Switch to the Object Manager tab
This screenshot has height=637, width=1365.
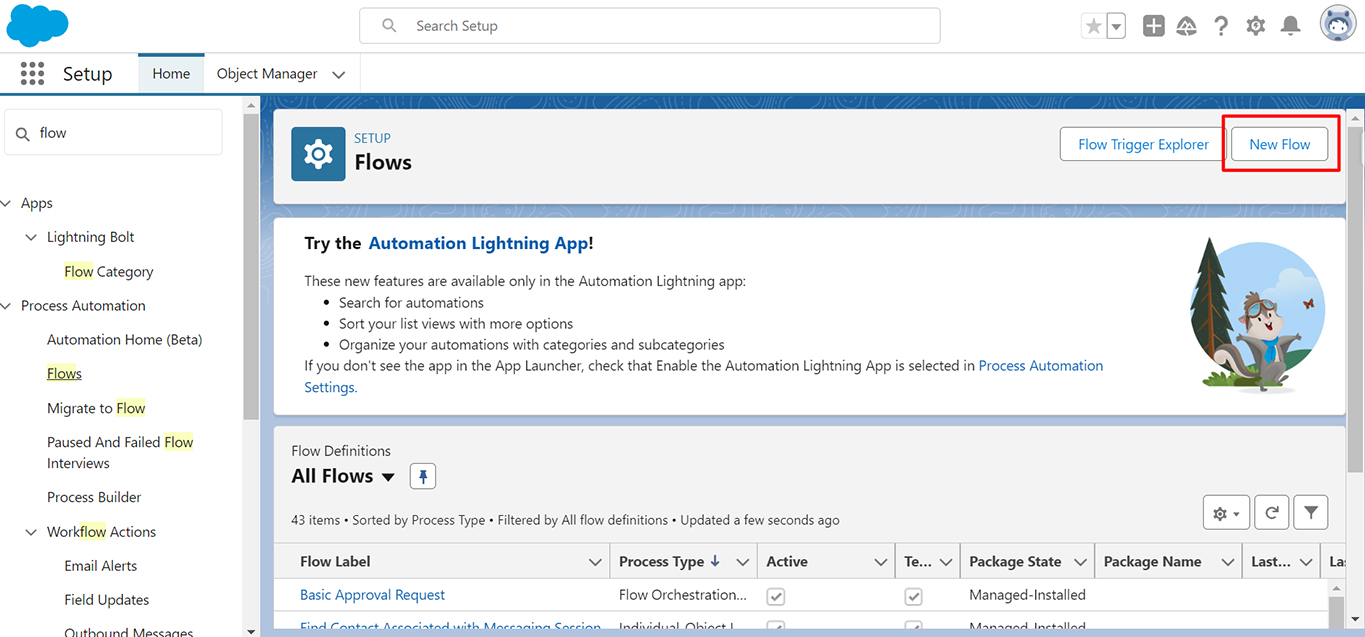(267, 74)
